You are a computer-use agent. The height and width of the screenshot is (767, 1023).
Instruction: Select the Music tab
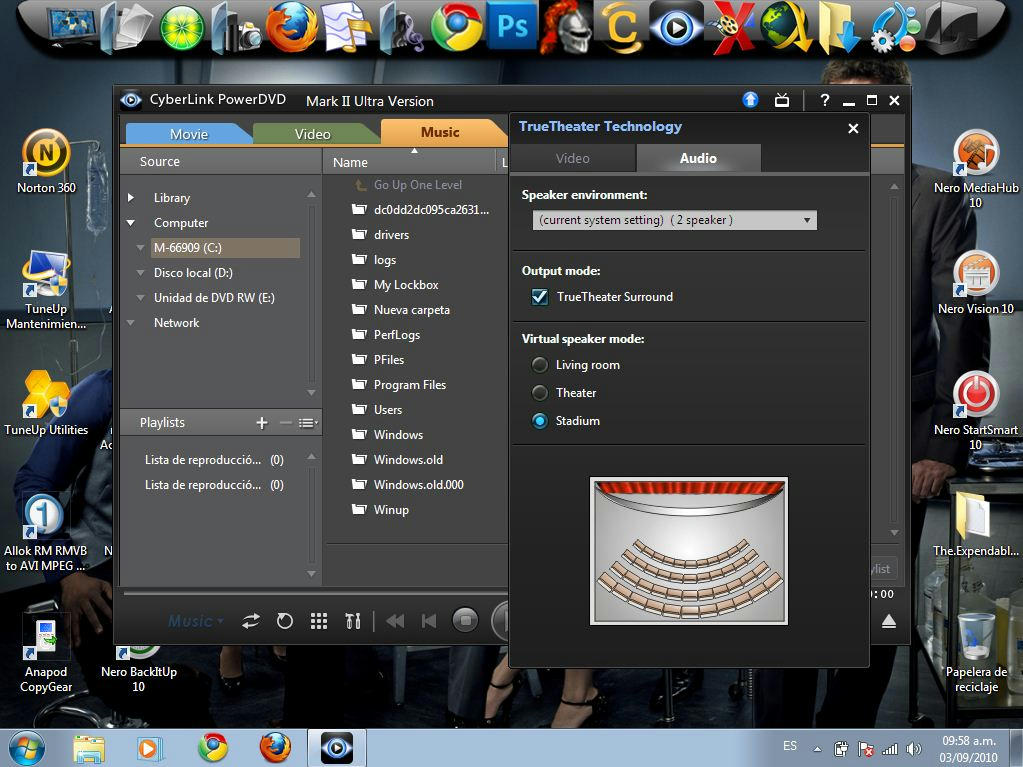(440, 132)
